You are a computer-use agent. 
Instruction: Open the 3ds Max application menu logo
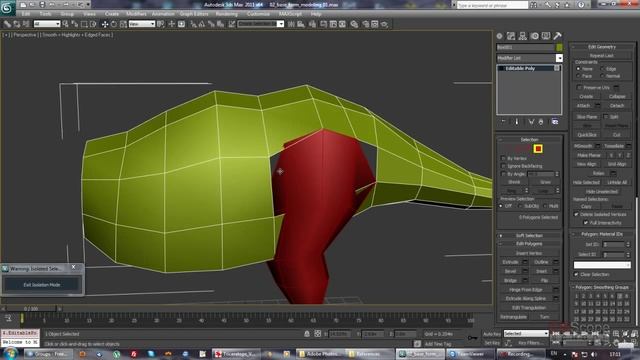point(7,7)
